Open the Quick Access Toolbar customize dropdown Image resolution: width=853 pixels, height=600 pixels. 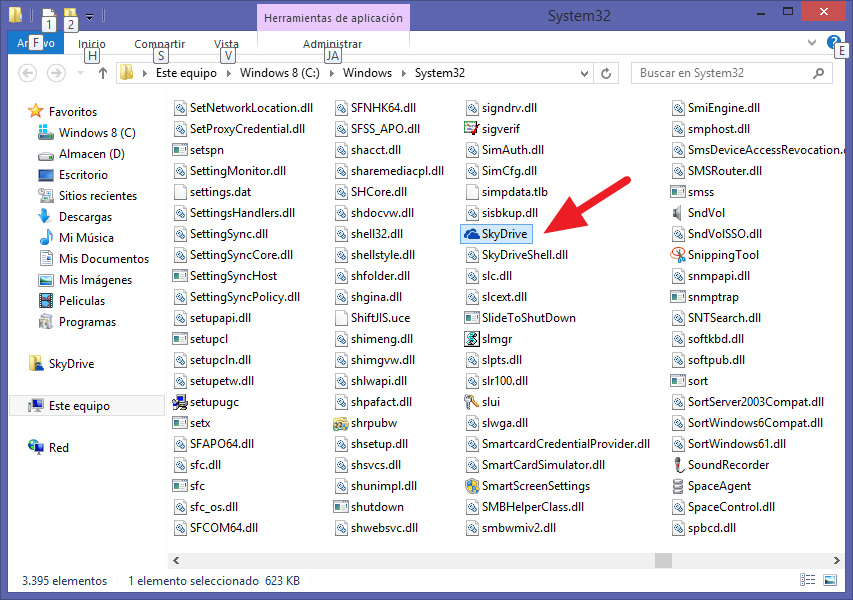tap(90, 17)
